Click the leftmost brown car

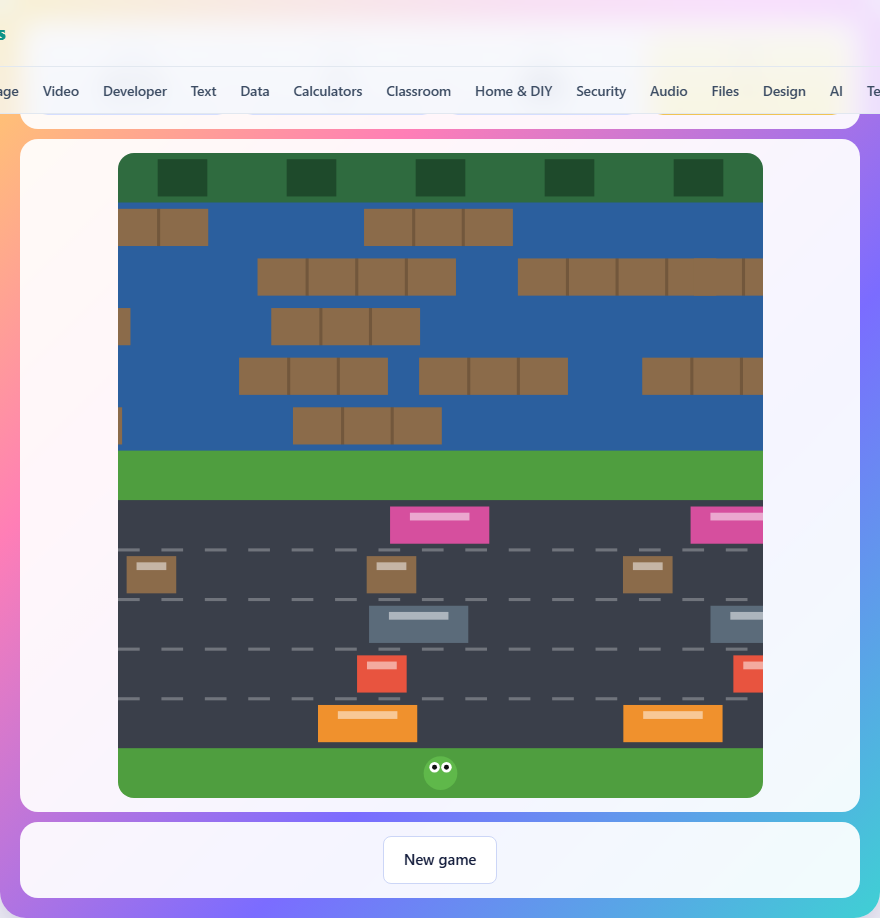click(152, 574)
